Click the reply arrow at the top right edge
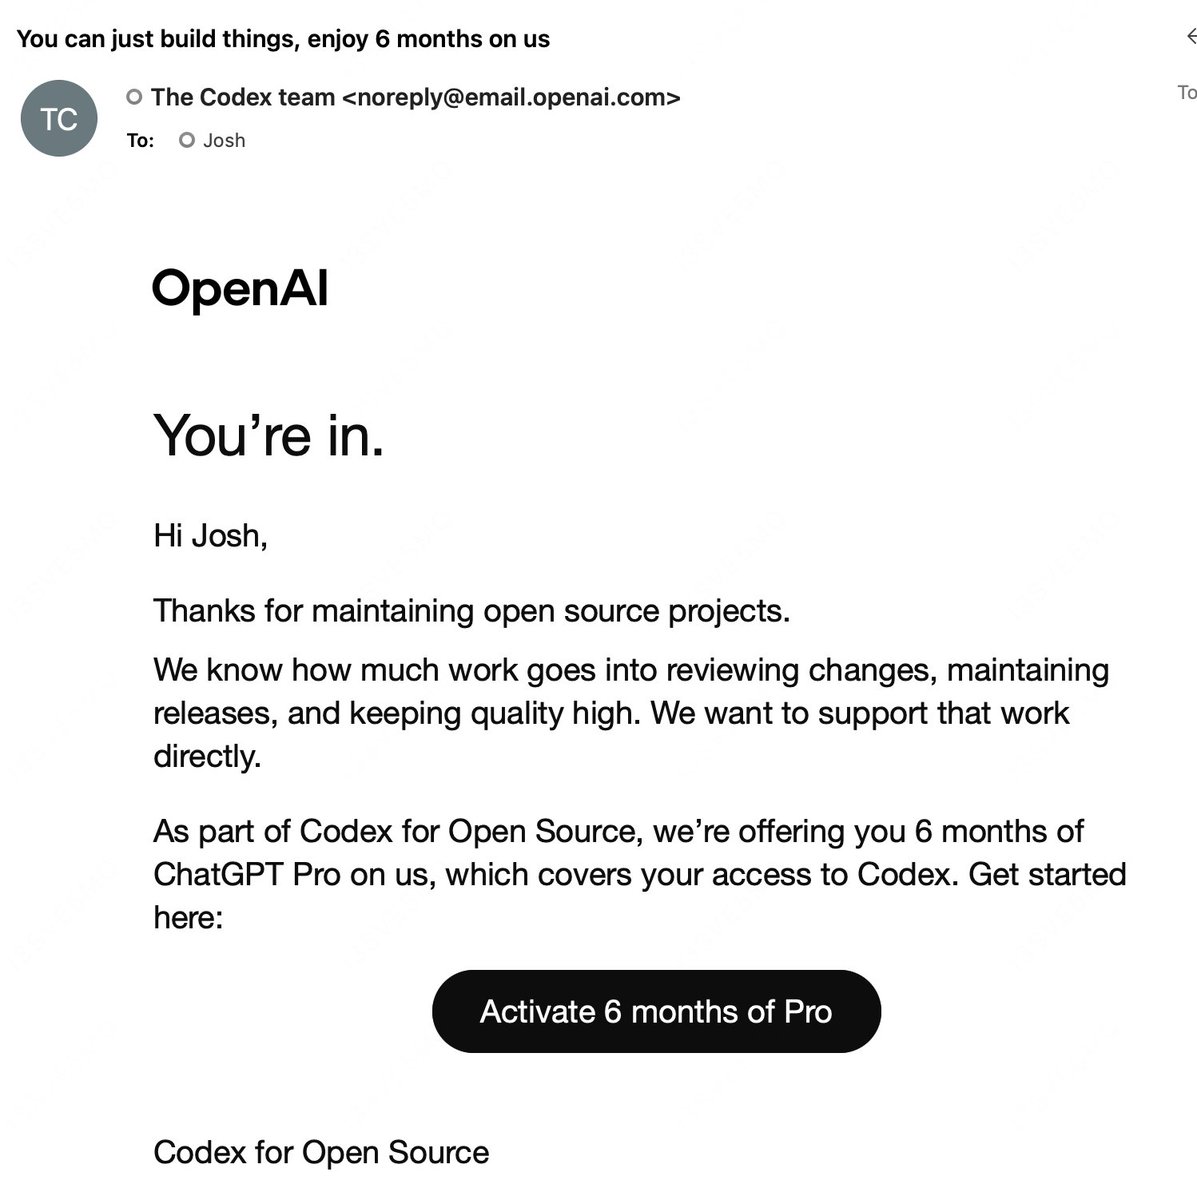This screenshot has width=1197, height=1200. (1190, 37)
